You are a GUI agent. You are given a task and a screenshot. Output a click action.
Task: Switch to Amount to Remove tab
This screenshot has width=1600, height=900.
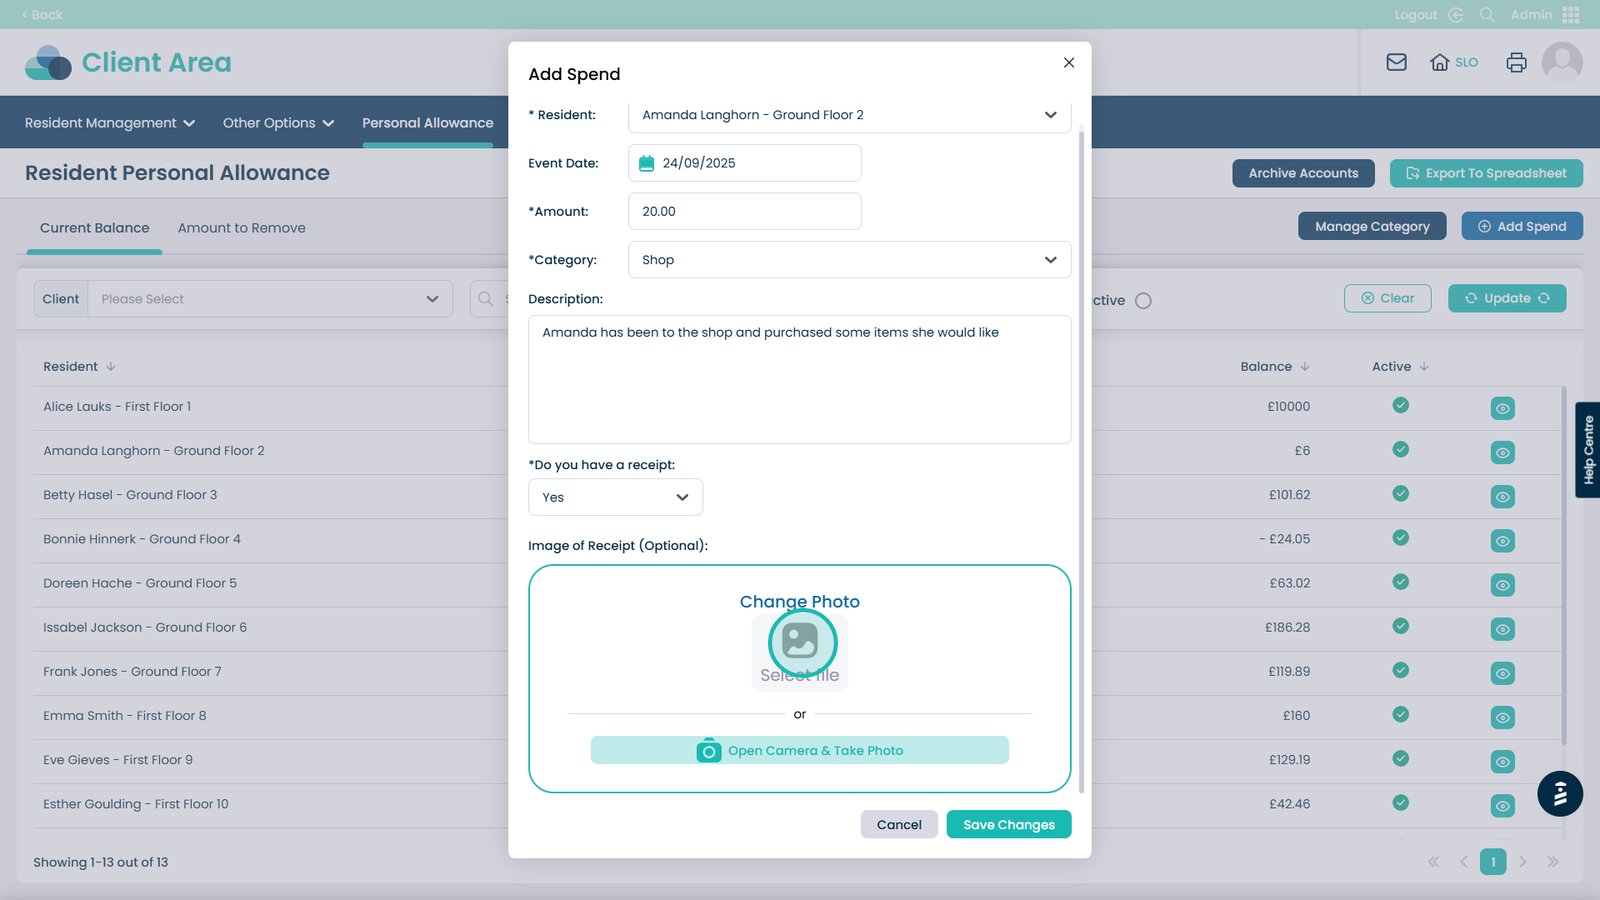[x=241, y=228]
